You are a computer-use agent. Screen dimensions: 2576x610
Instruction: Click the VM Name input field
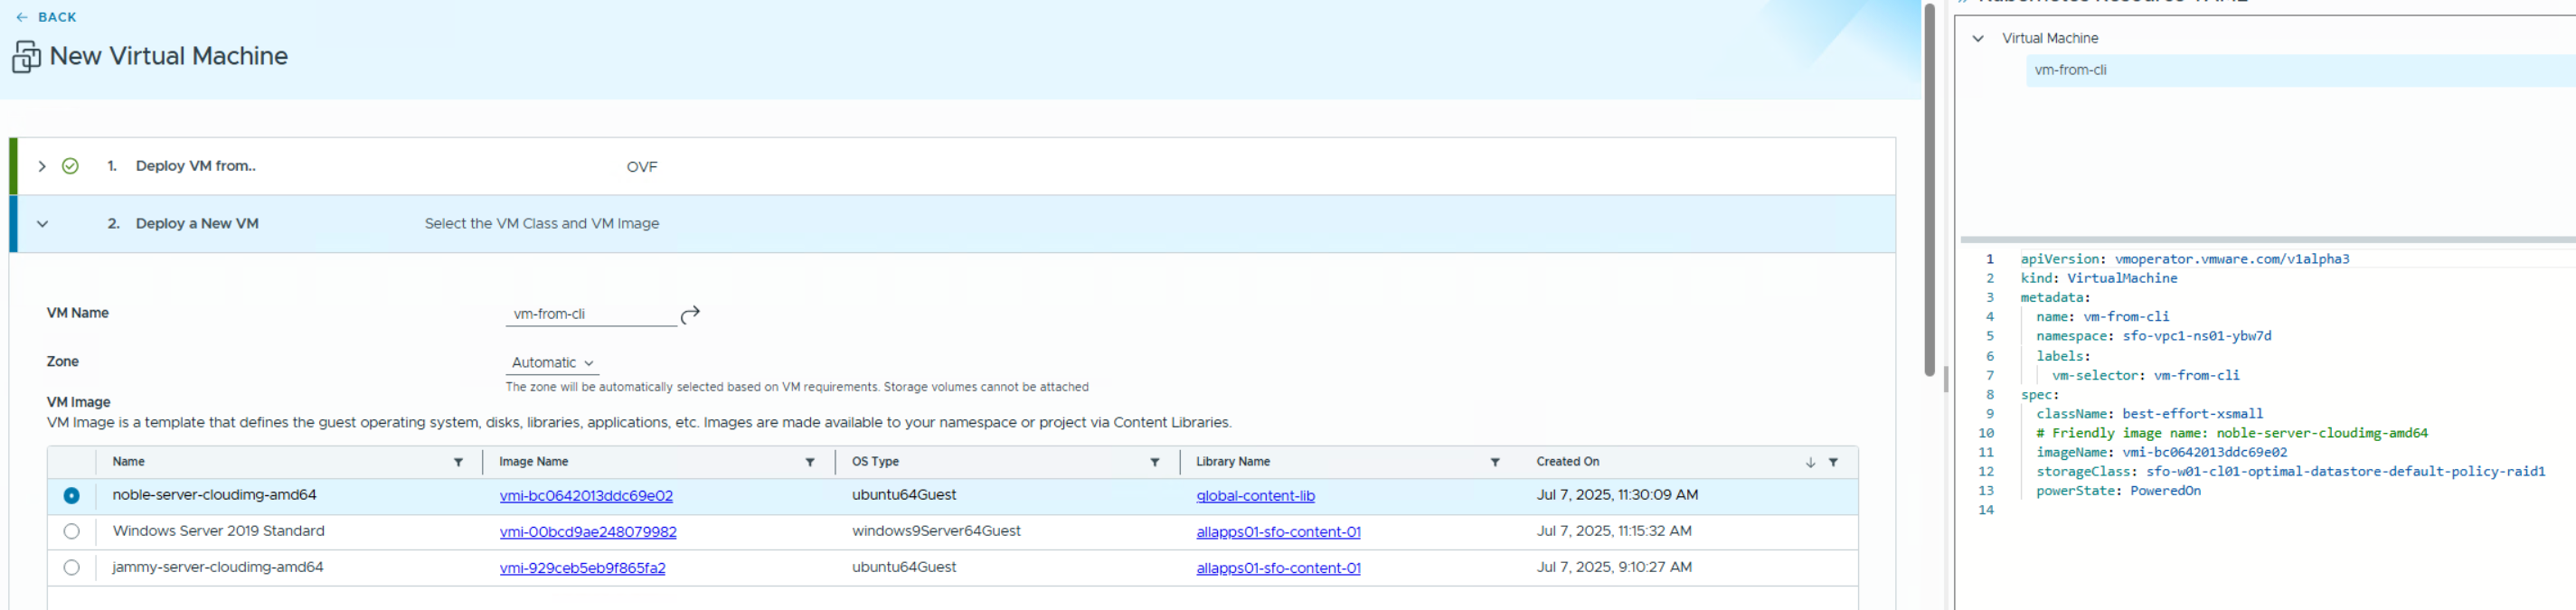[590, 314]
